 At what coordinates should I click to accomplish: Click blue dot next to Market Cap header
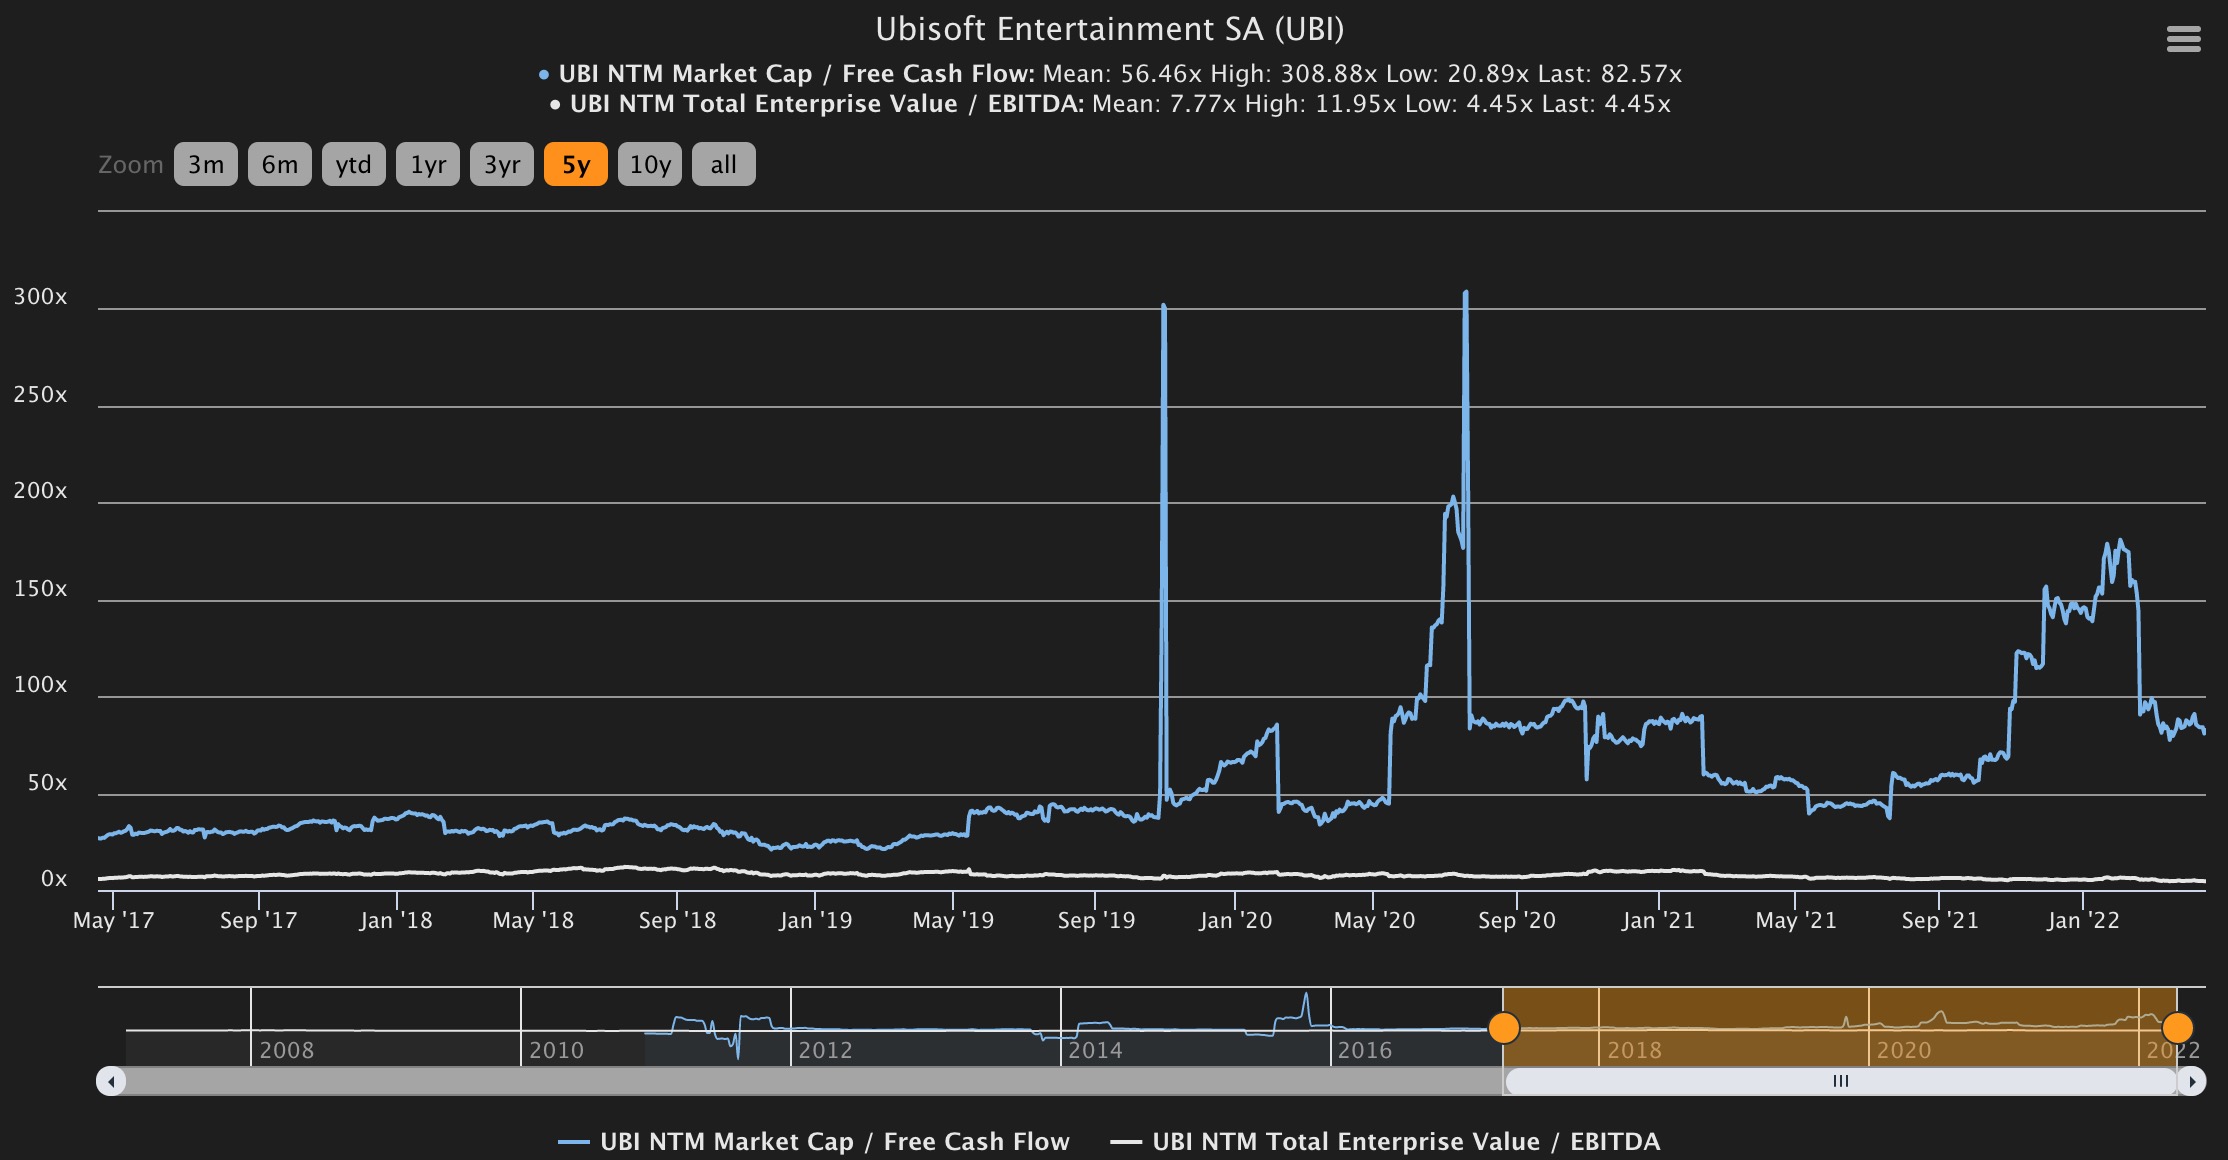tap(544, 74)
